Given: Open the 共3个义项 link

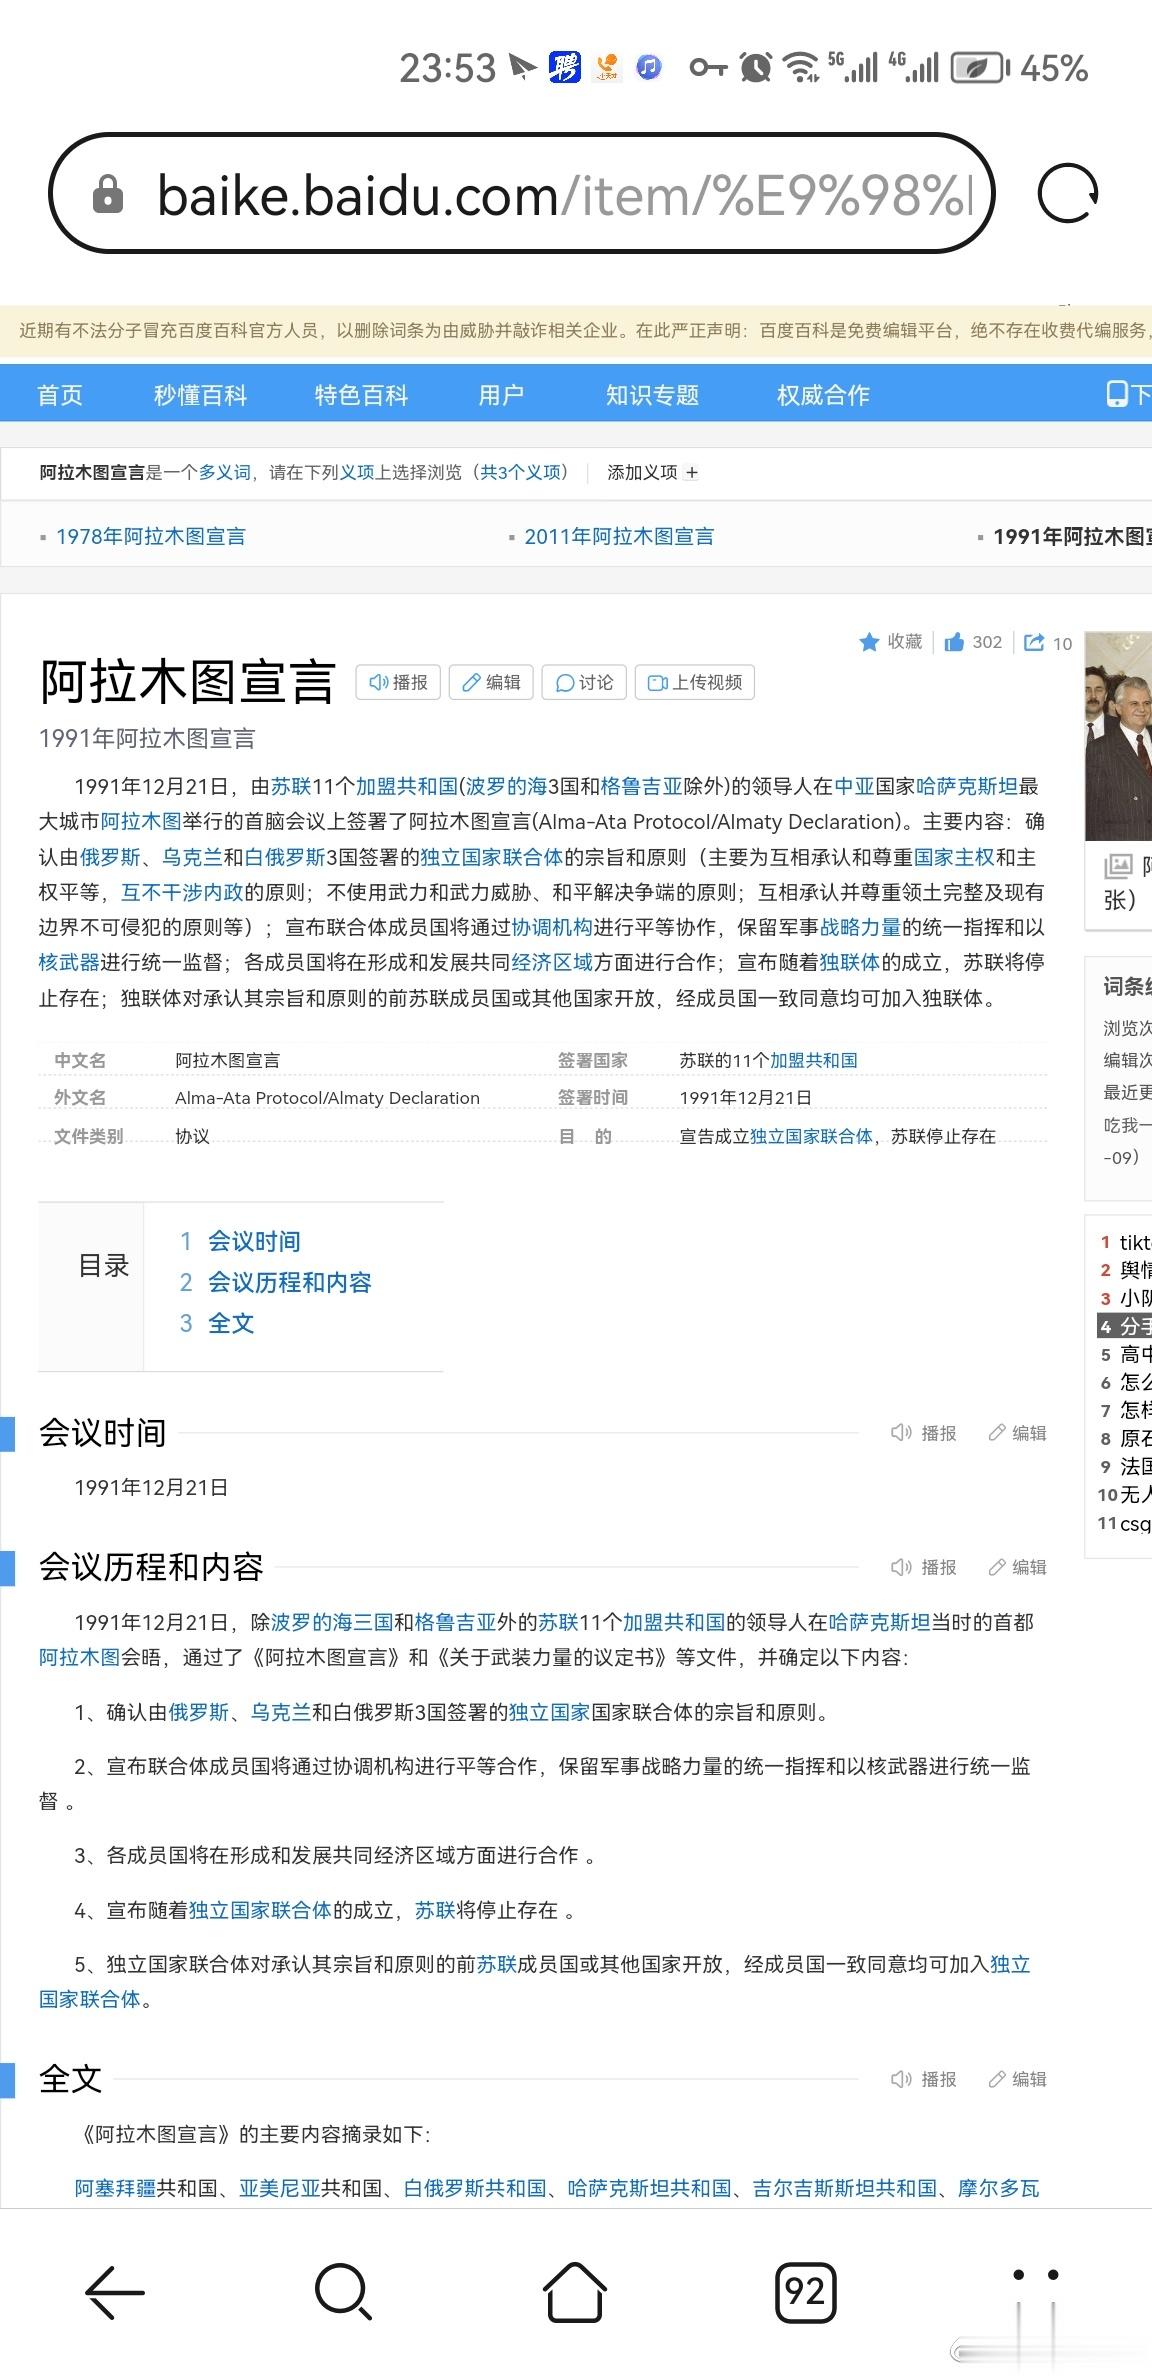Looking at the screenshot, I should [x=523, y=472].
